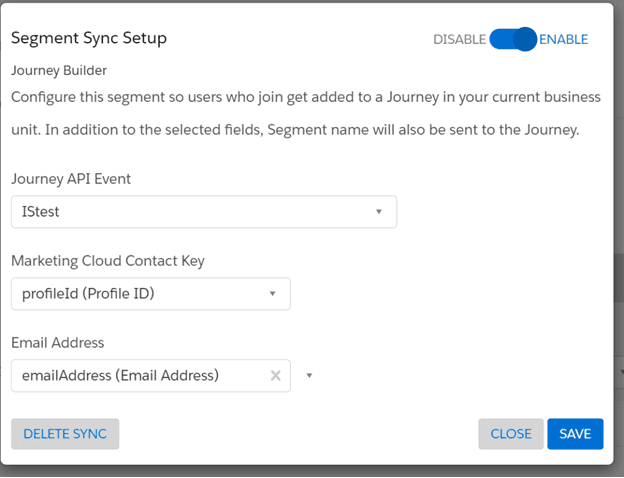This screenshot has height=478, width=624.
Task: Click the caret arrow in the profileId field
Action: 273,294
